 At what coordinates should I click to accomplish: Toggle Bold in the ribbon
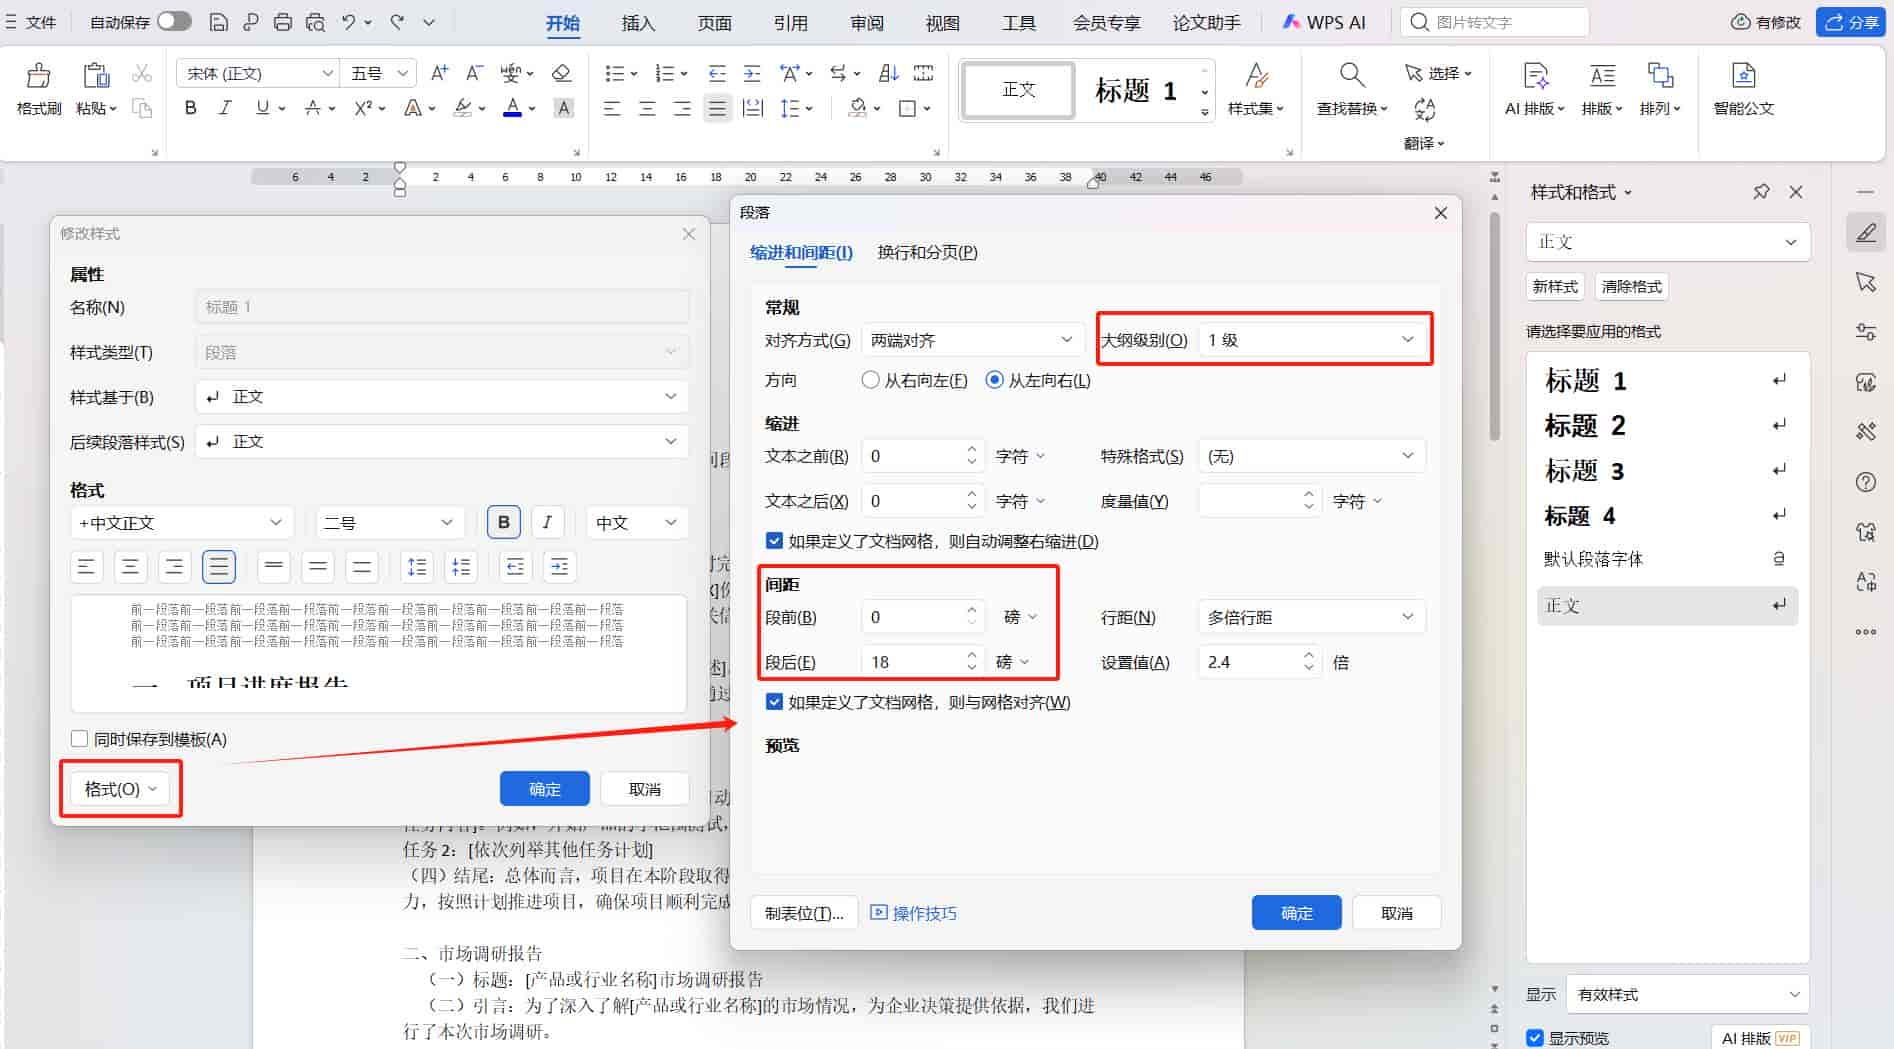tap(190, 108)
